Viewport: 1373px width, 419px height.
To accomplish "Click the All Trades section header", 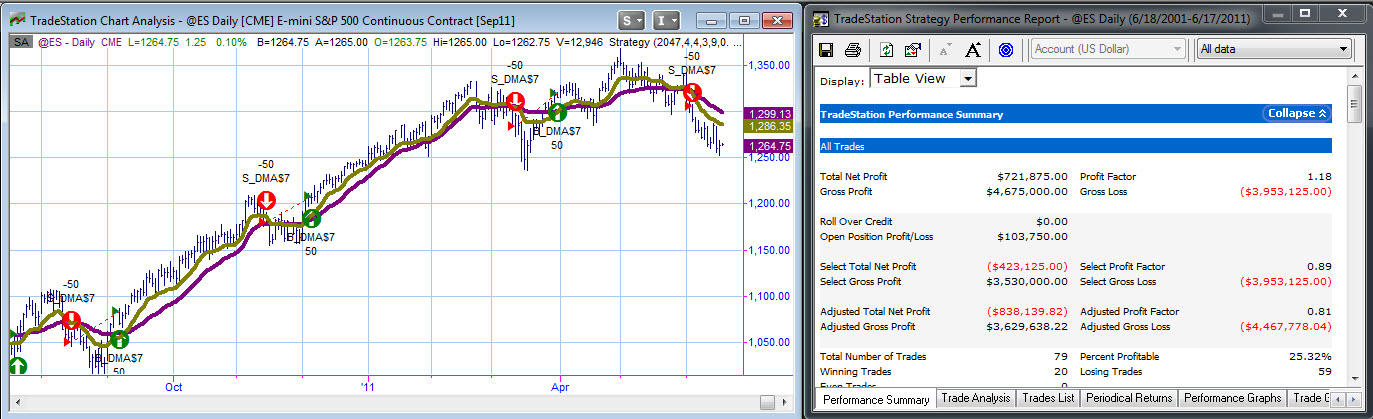I will coord(1075,146).
